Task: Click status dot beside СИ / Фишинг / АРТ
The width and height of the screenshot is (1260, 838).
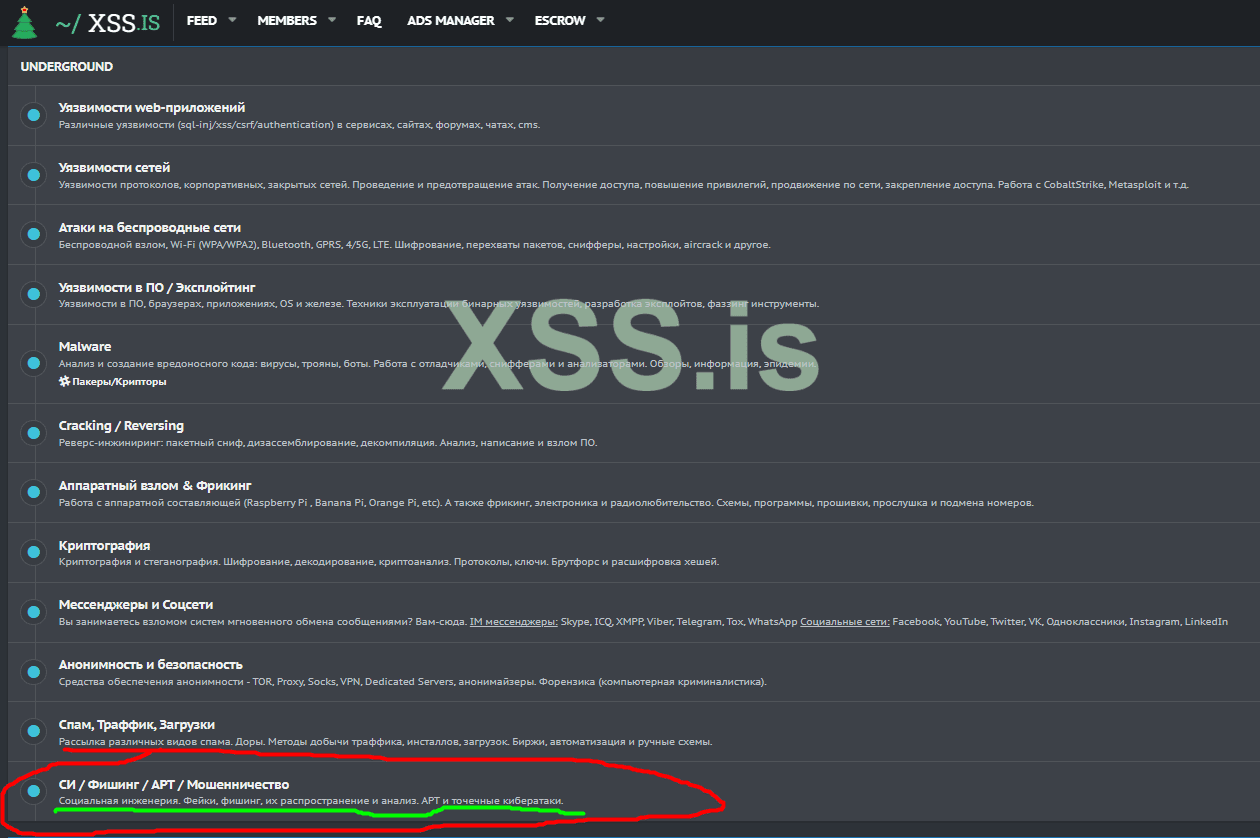Action: click(x=34, y=792)
